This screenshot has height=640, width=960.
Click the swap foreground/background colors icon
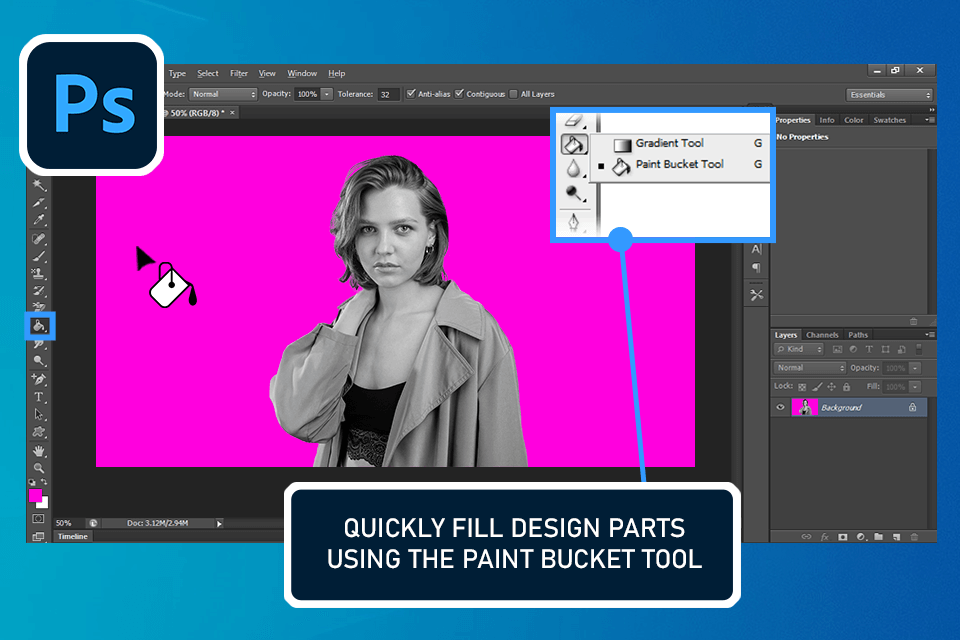click(x=45, y=482)
